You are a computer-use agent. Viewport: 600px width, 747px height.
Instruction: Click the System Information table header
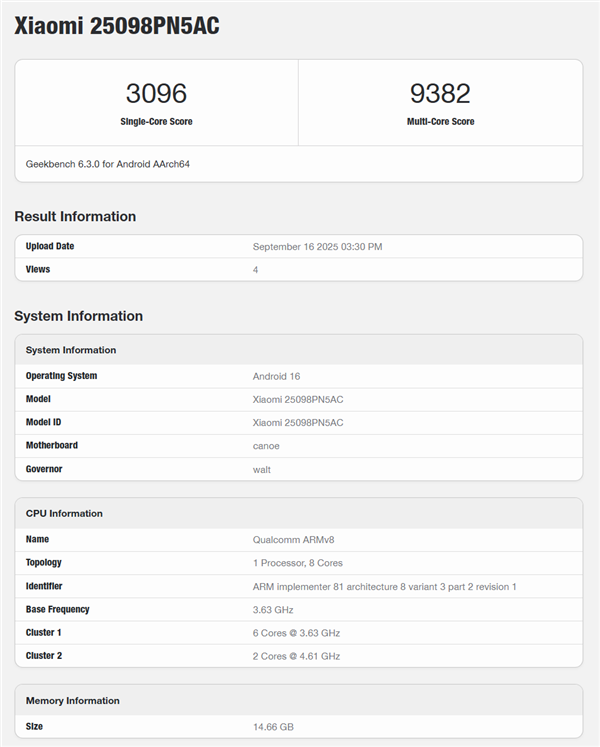(71, 350)
